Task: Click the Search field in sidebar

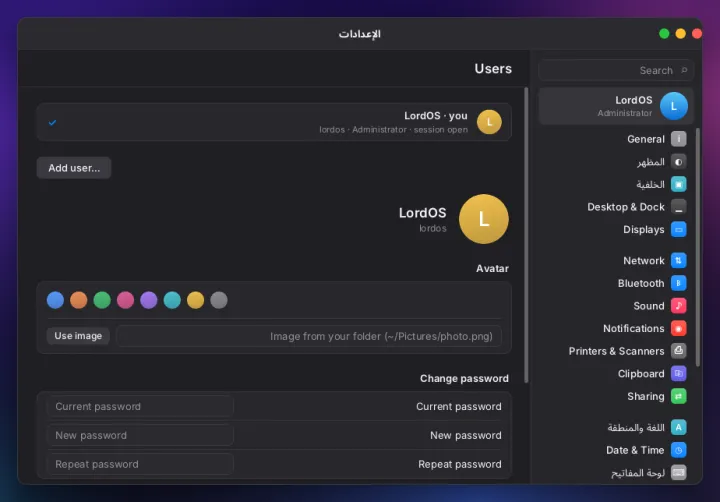Action: 616,70
